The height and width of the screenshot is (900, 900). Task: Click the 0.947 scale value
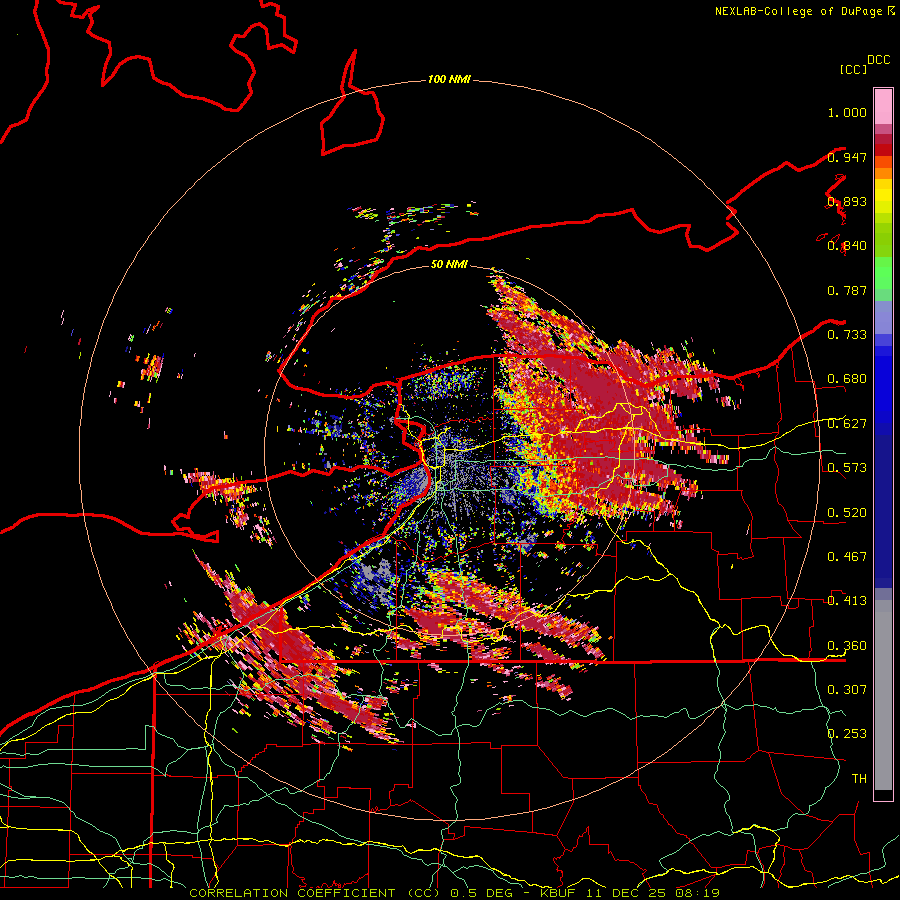[x=847, y=157]
